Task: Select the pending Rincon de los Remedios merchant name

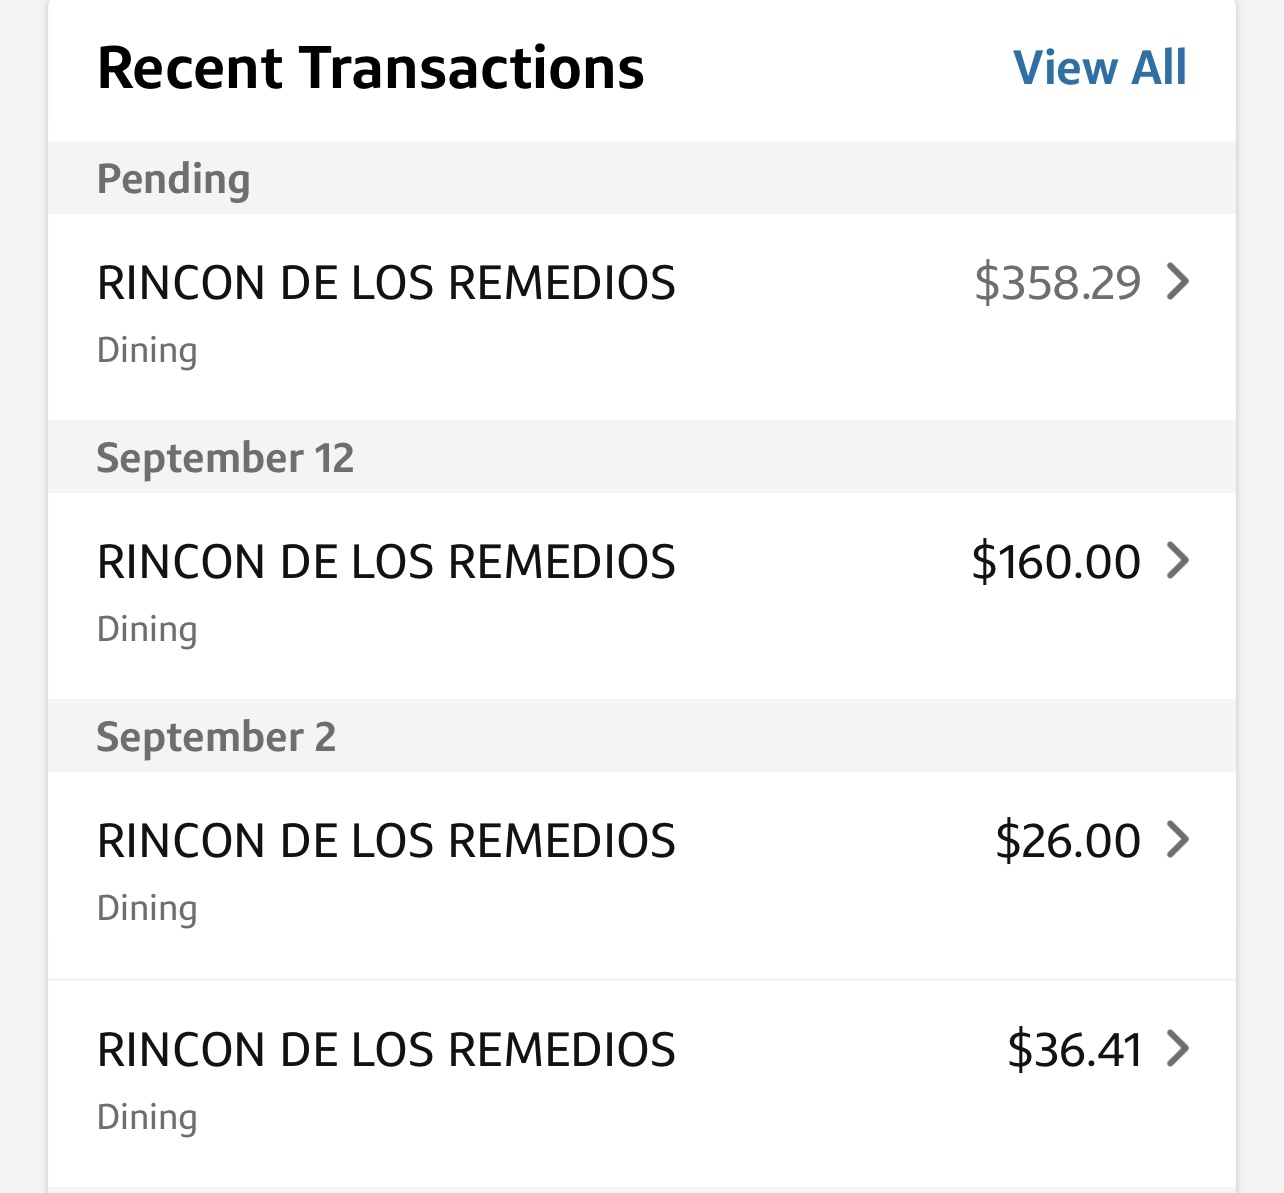Action: point(386,283)
